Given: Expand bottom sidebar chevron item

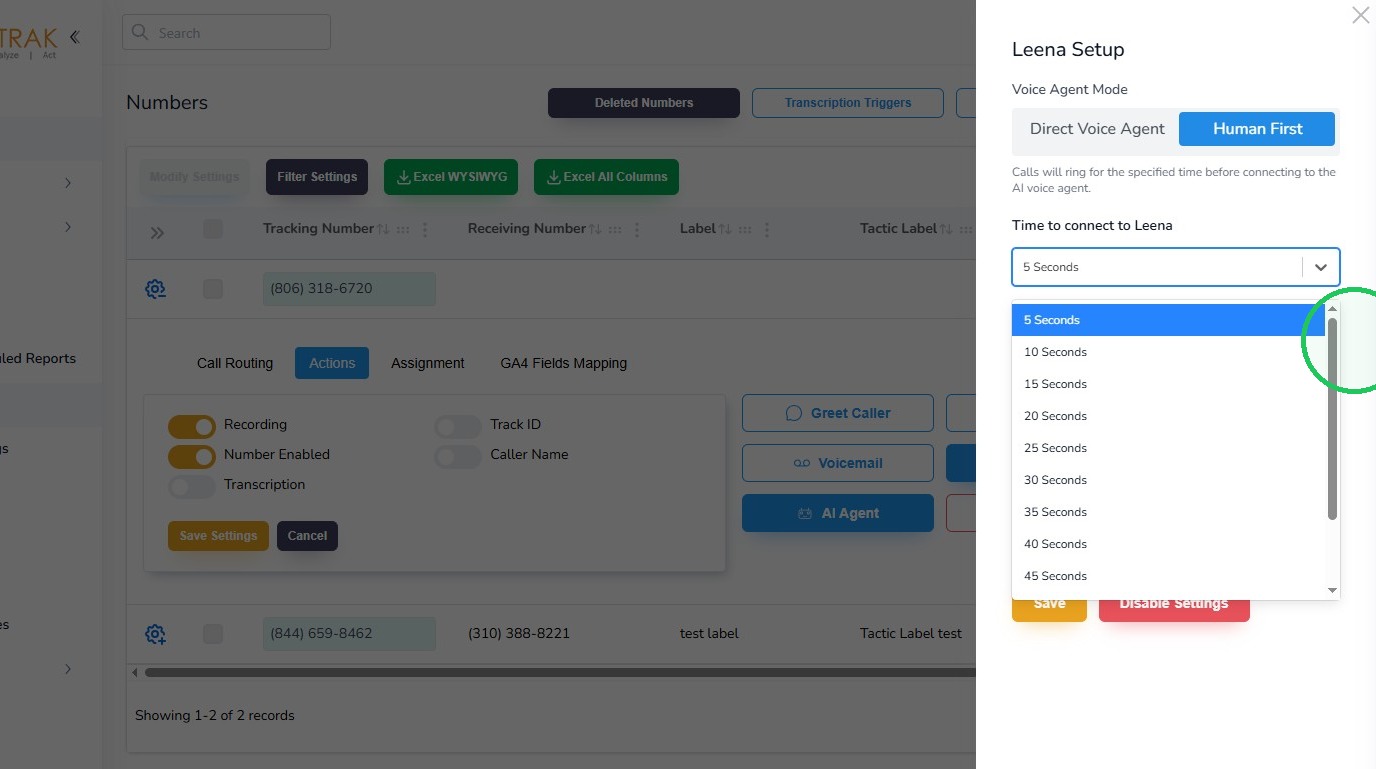Looking at the screenshot, I should (x=68, y=669).
